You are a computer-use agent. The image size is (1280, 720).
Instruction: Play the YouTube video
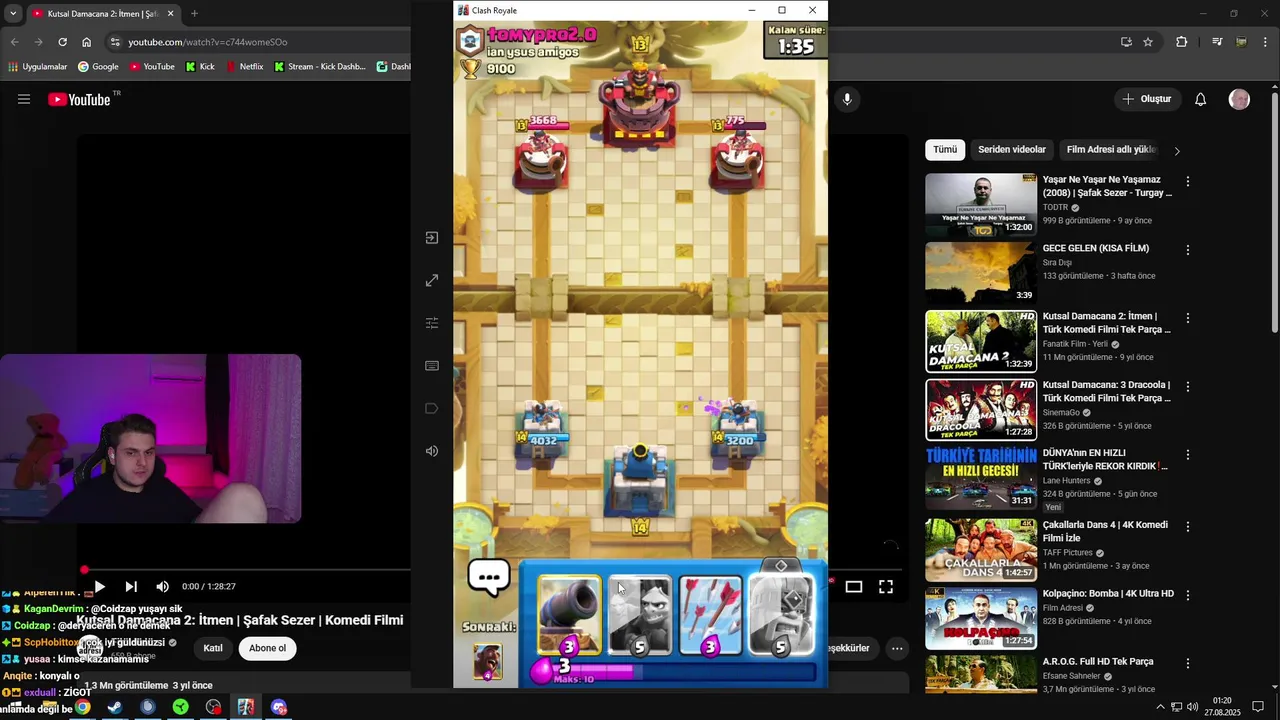(99, 587)
